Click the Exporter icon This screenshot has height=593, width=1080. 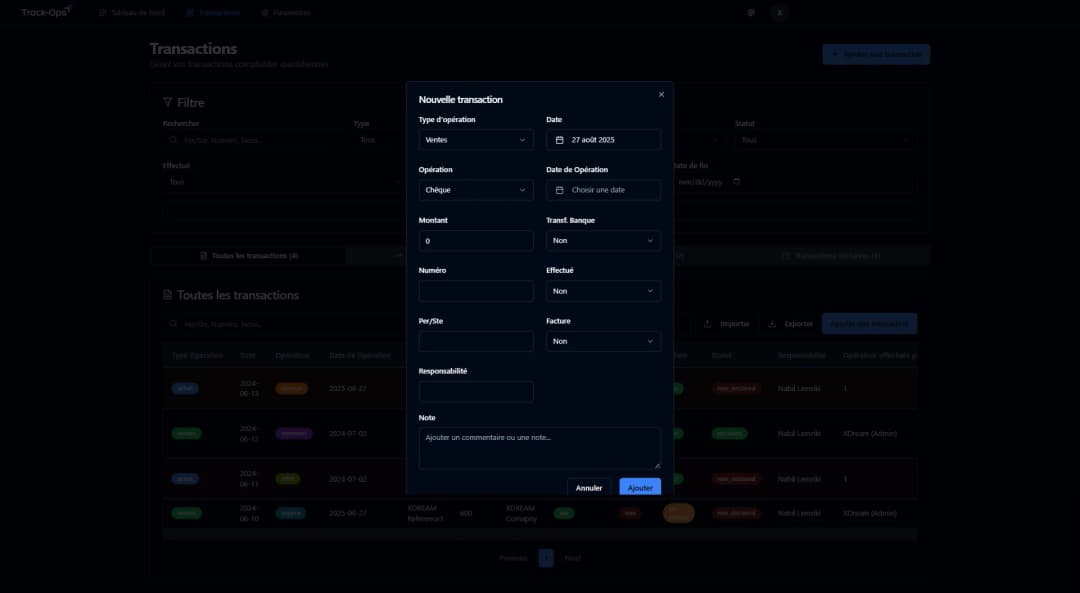pyautogui.click(x=772, y=323)
